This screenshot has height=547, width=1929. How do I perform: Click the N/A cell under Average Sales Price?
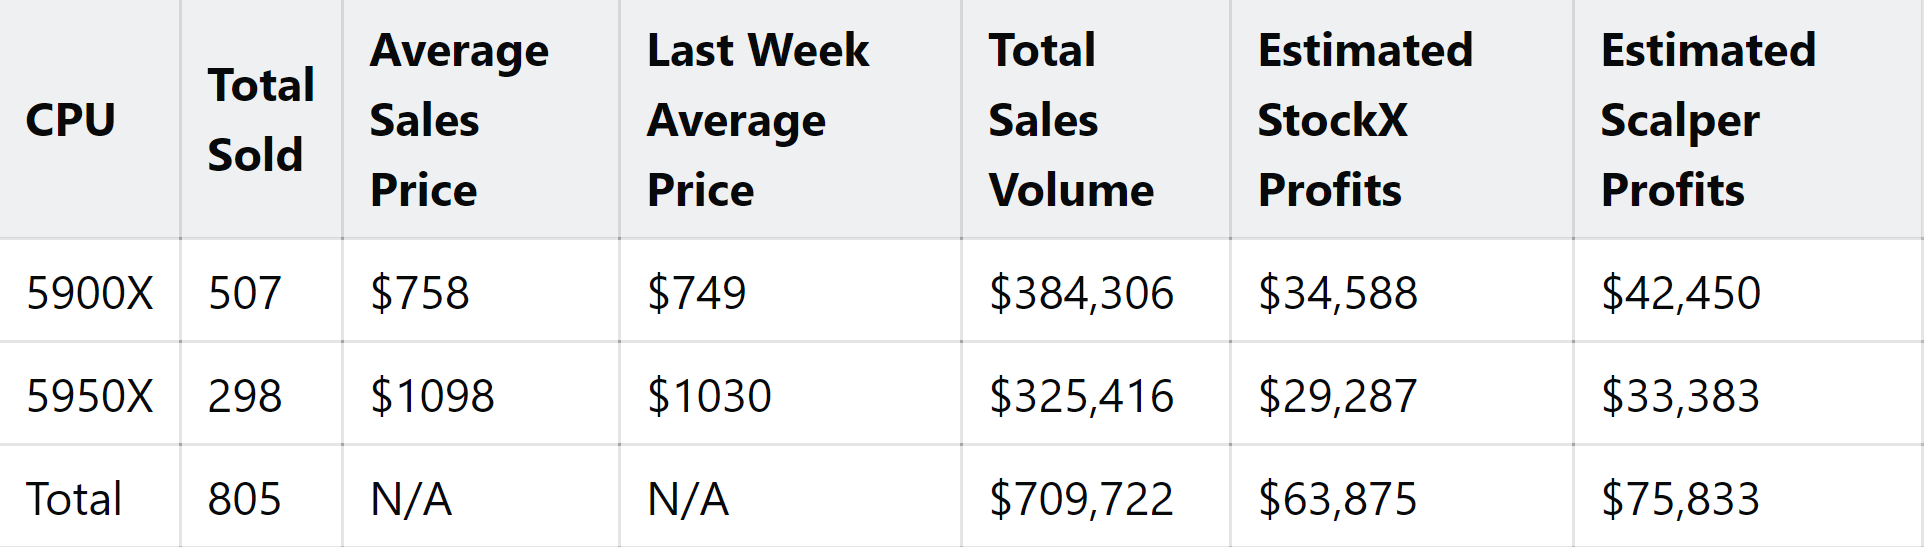pyautogui.click(x=411, y=499)
